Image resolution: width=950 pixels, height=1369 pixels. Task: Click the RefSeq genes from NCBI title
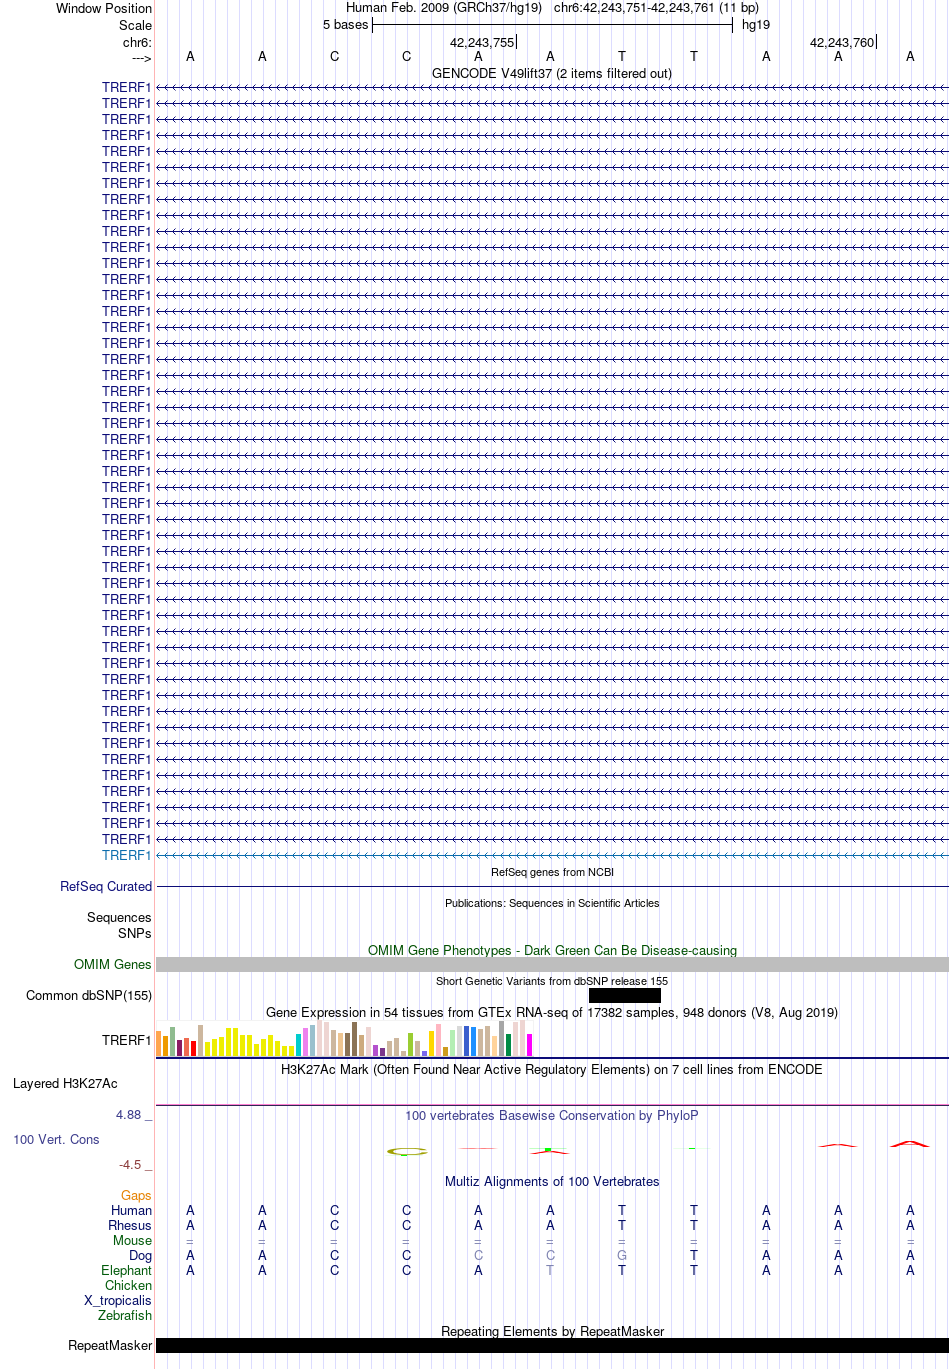click(x=552, y=872)
